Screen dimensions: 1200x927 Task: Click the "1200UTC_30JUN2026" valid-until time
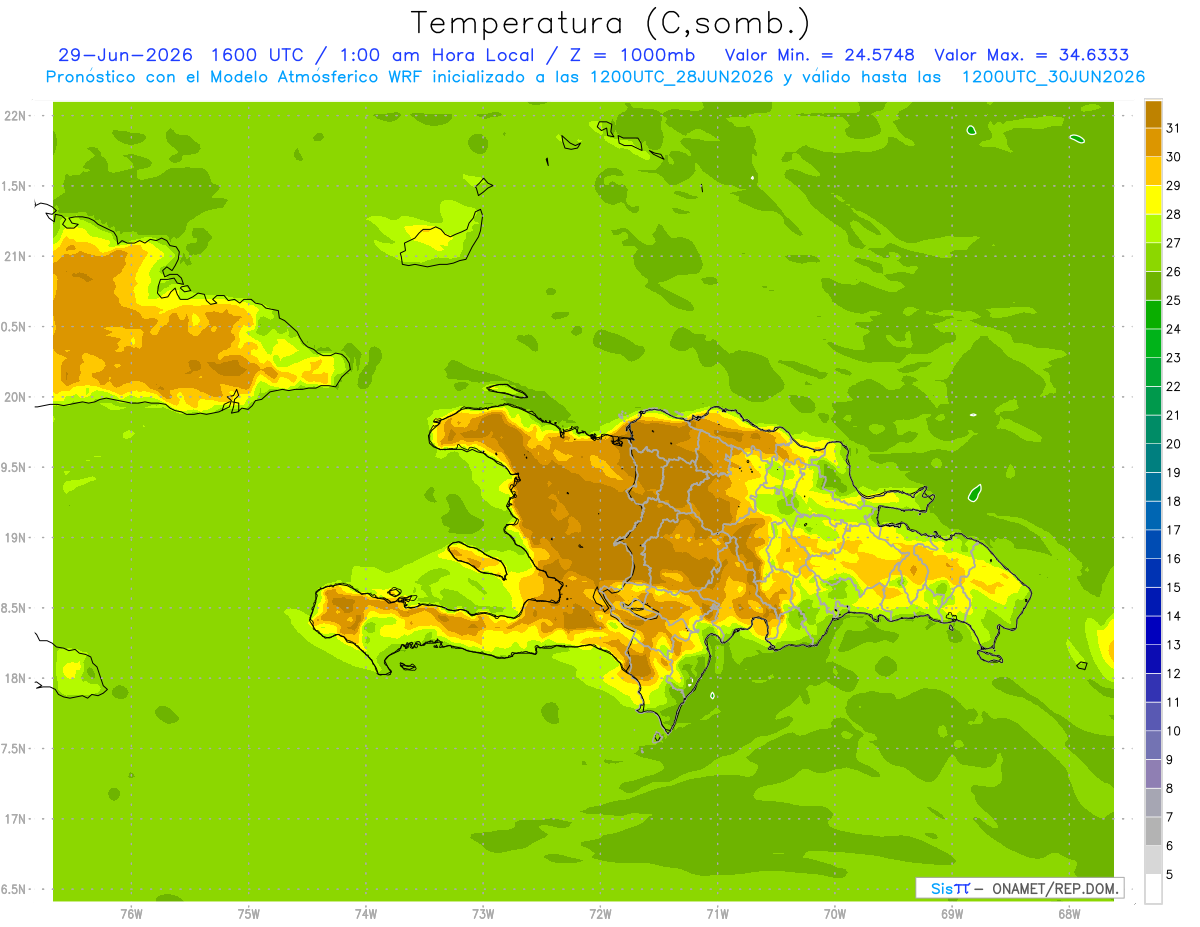point(1053,77)
